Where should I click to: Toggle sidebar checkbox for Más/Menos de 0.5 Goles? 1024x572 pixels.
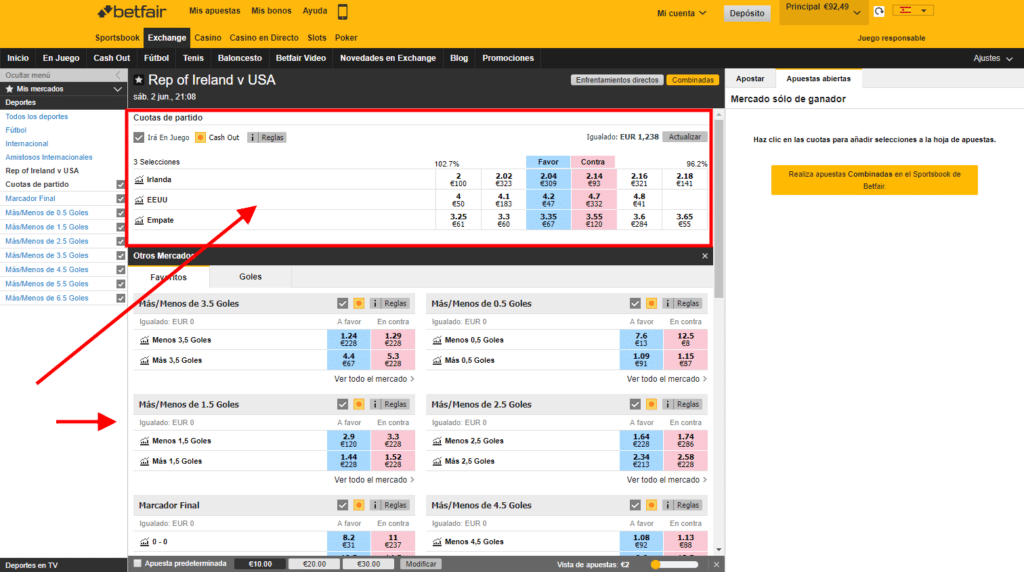pyautogui.click(x=120, y=213)
